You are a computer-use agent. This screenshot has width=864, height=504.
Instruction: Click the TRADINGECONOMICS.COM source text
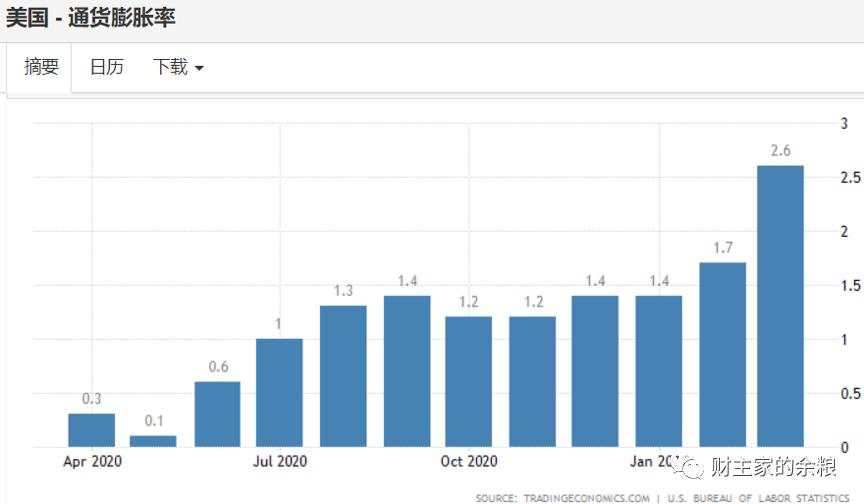pos(586,498)
